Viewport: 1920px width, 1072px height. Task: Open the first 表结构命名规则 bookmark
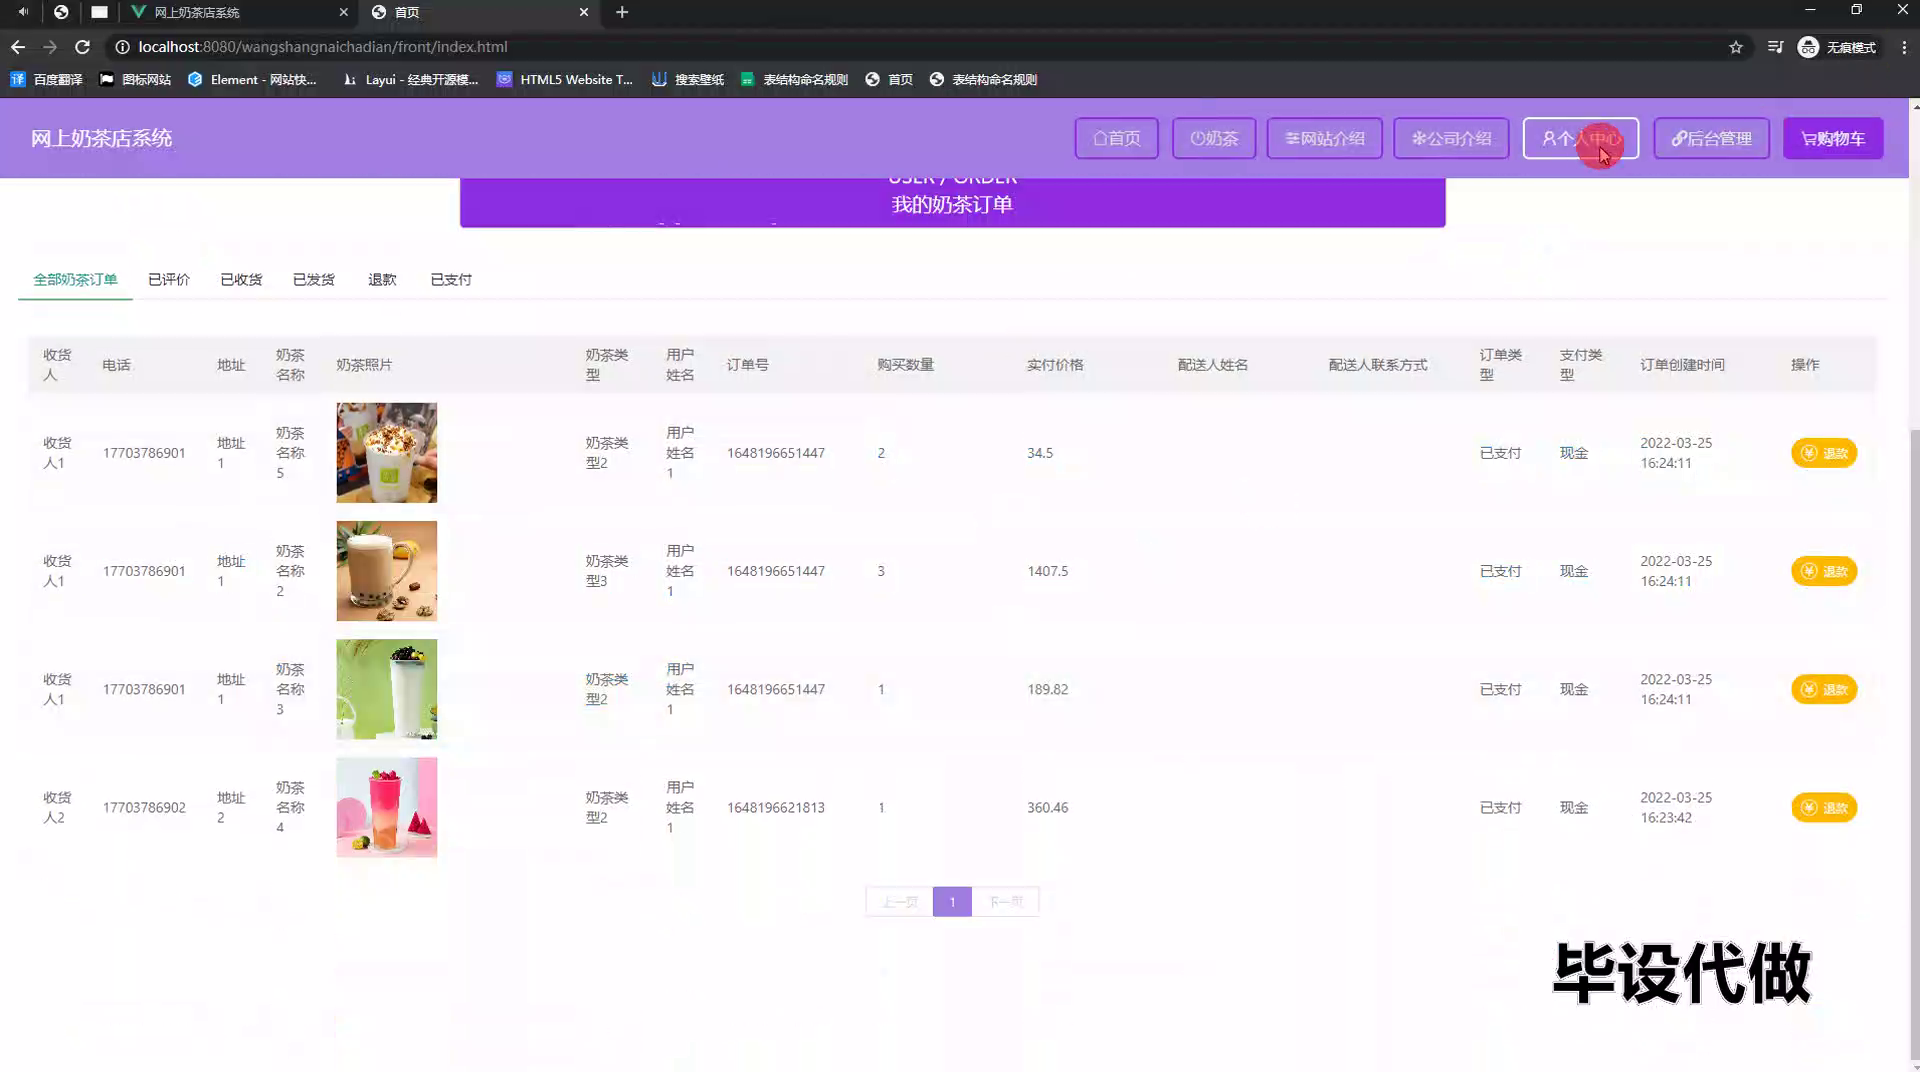tap(794, 79)
